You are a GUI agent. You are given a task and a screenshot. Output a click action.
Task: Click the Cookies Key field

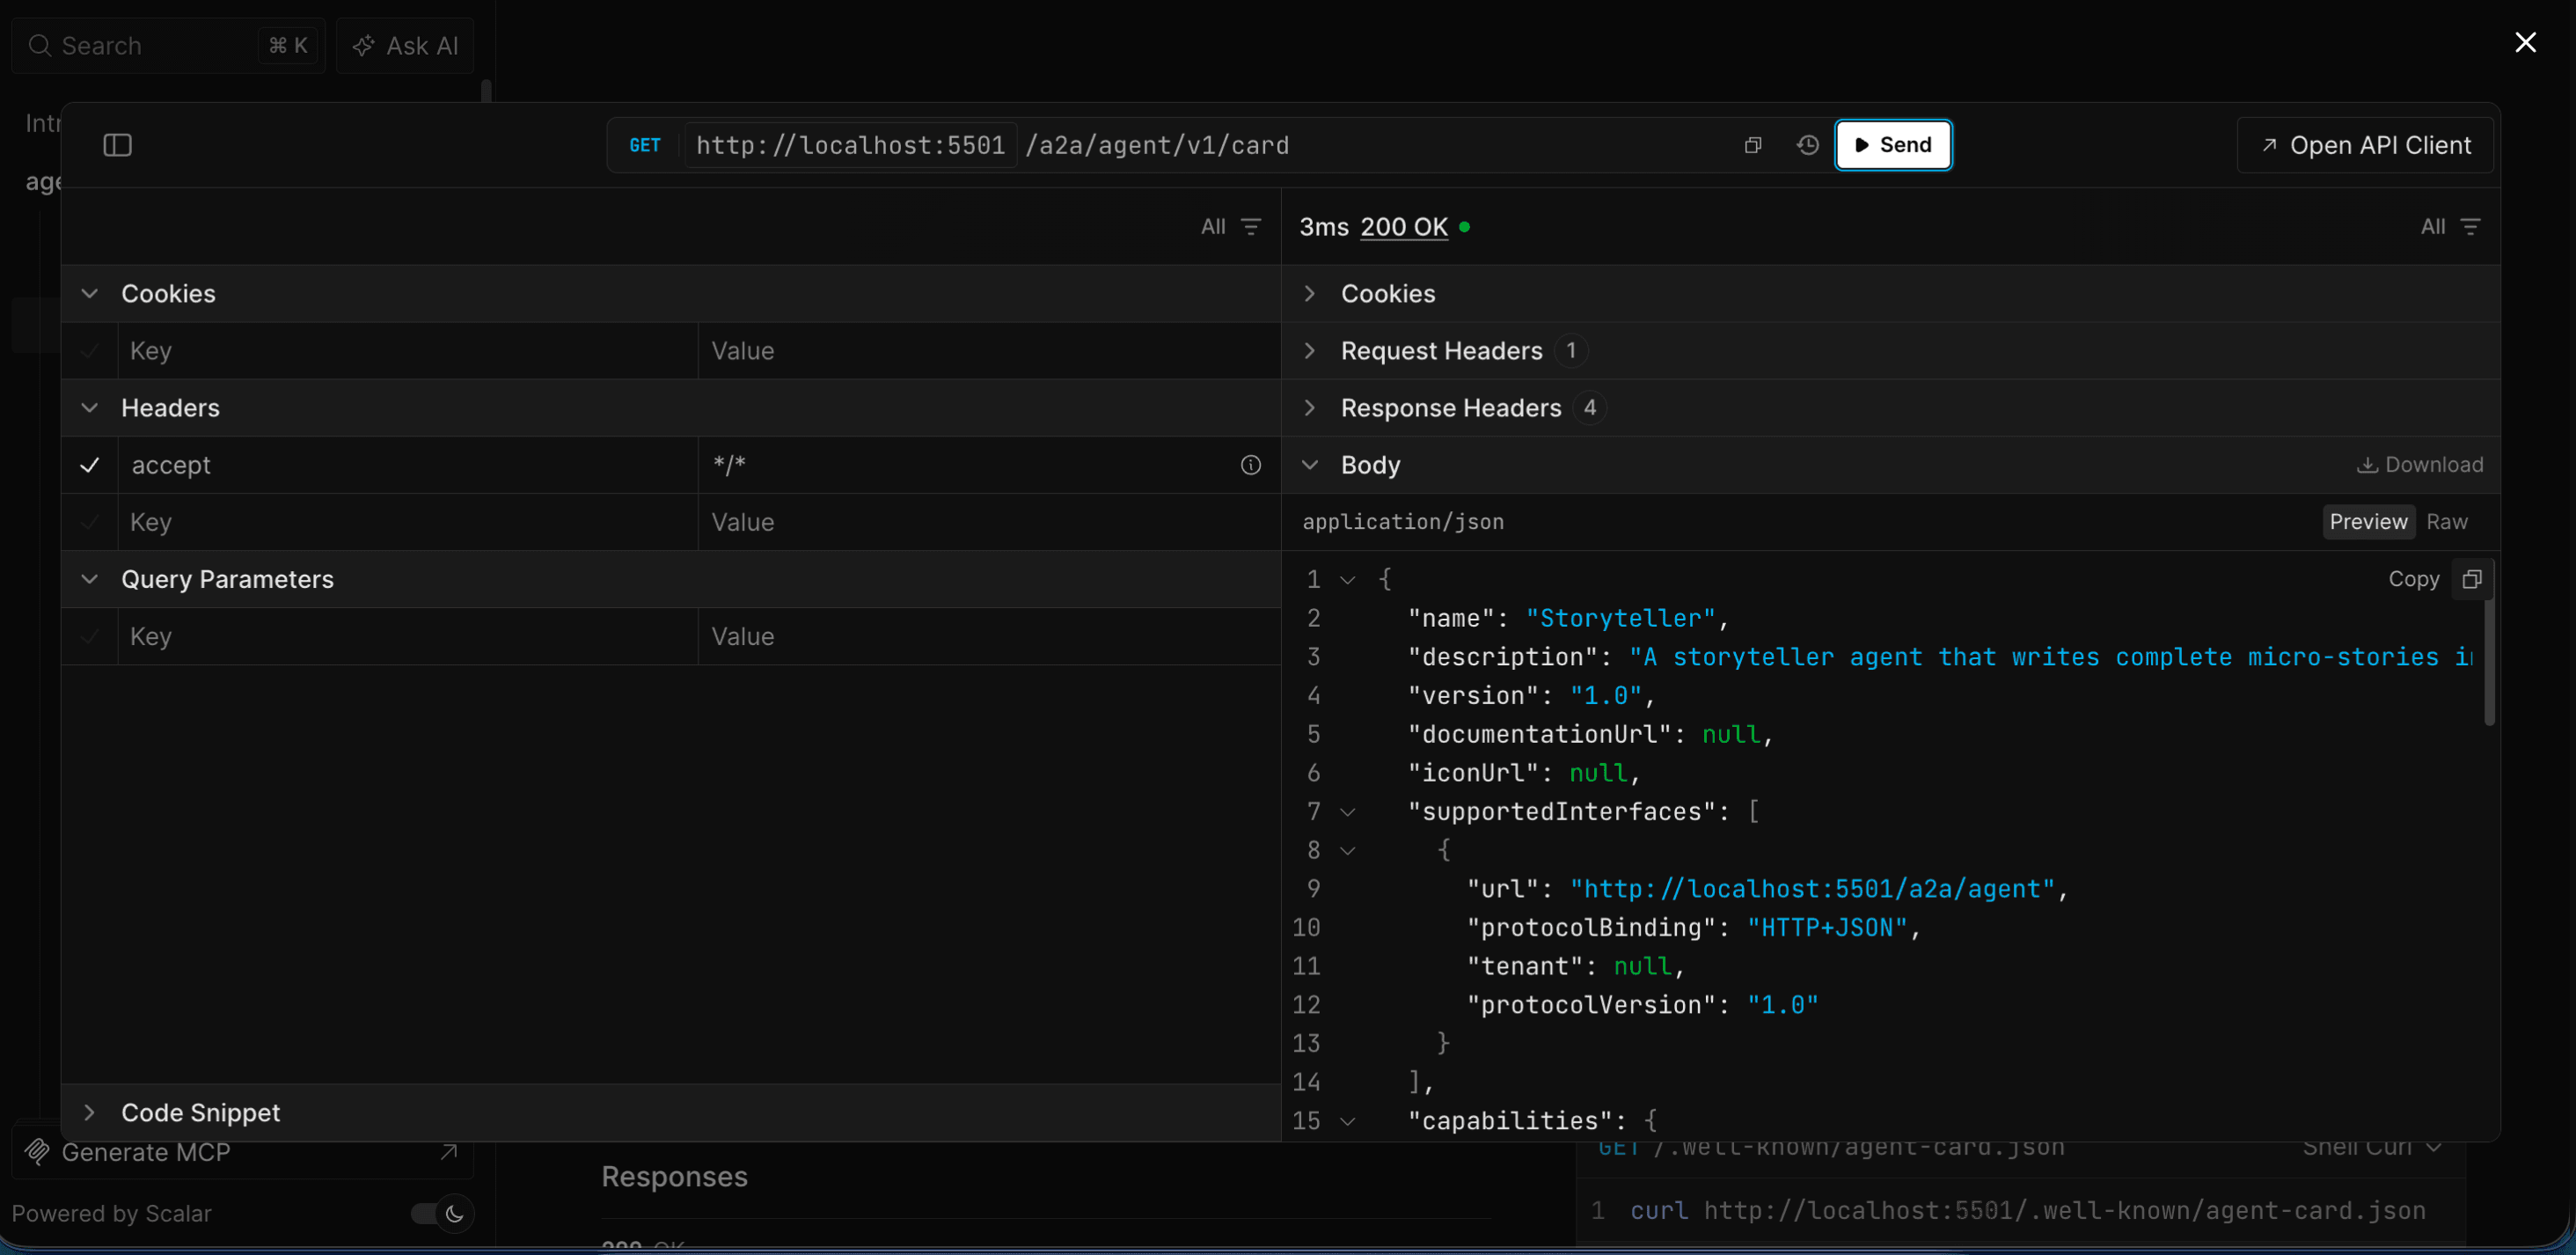(408, 351)
